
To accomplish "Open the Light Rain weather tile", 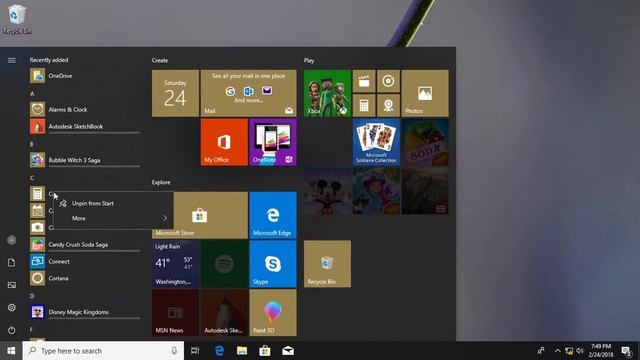I will (x=176, y=264).
